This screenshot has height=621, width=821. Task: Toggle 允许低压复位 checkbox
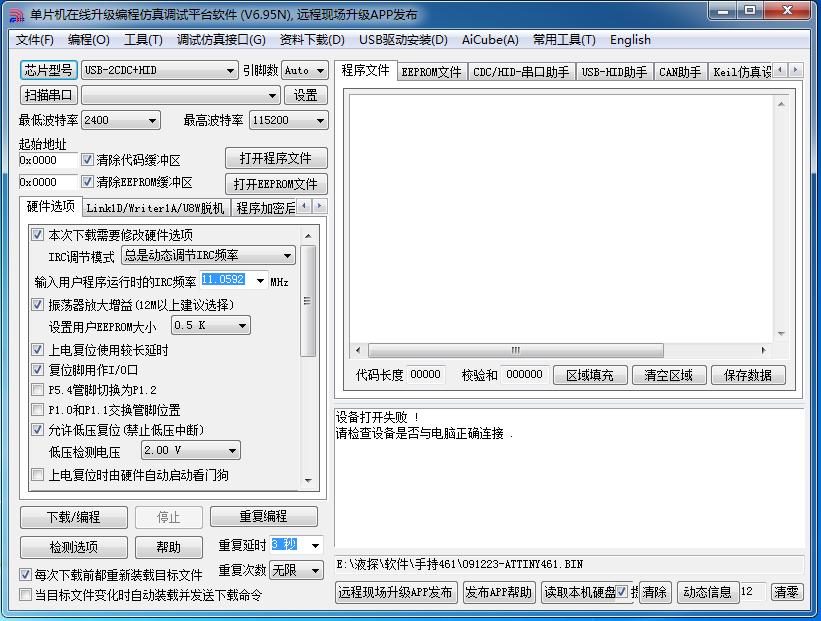(x=37, y=430)
